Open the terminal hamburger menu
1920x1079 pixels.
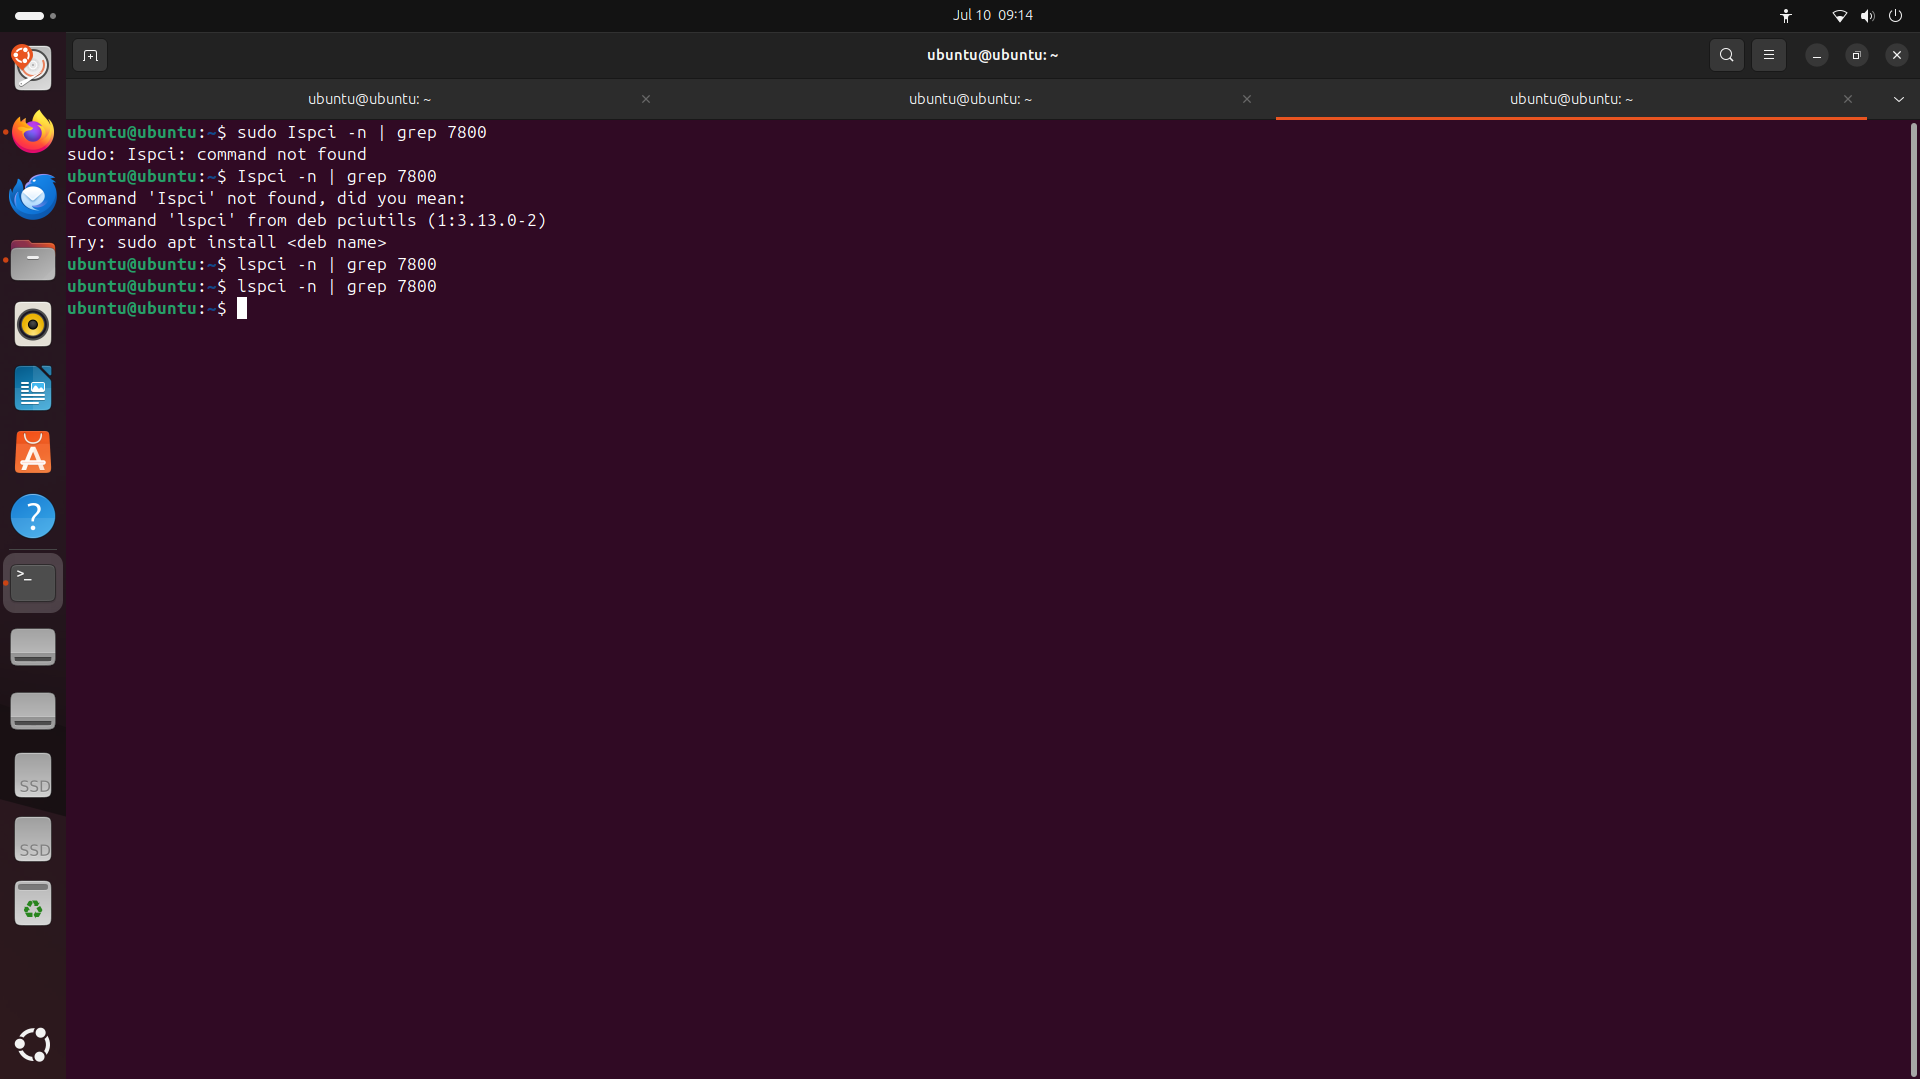pyautogui.click(x=1768, y=55)
